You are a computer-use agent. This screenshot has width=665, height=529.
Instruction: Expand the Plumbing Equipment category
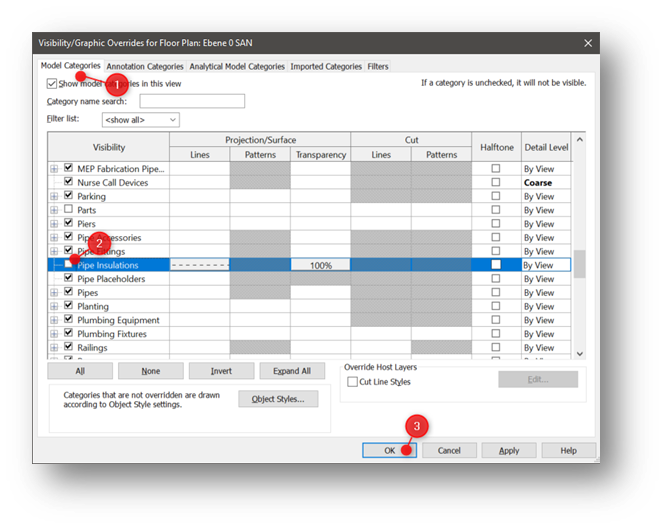click(x=54, y=320)
